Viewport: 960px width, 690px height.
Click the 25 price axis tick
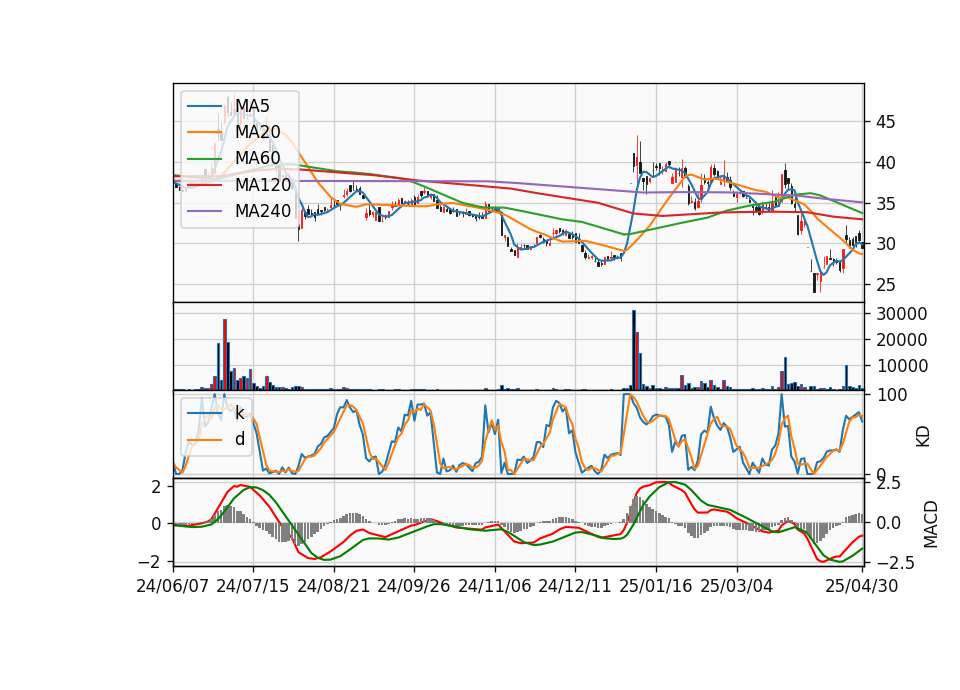click(x=885, y=285)
